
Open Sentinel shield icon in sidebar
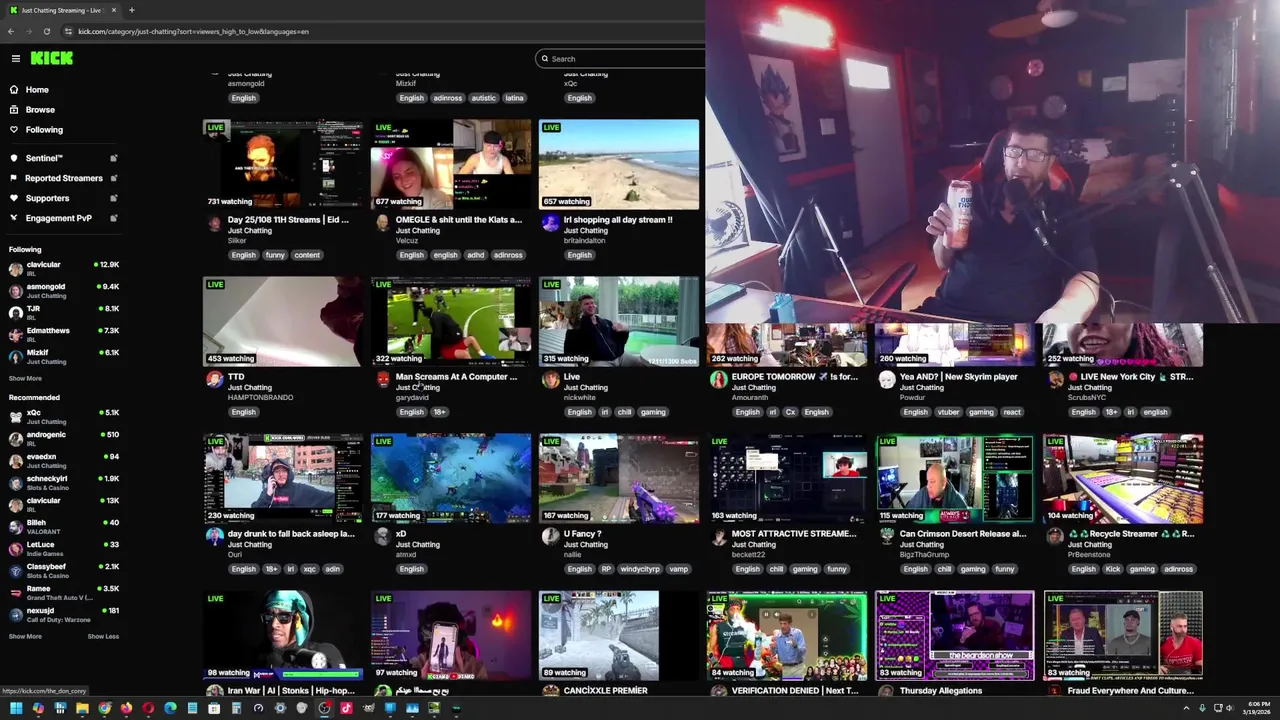(14, 158)
